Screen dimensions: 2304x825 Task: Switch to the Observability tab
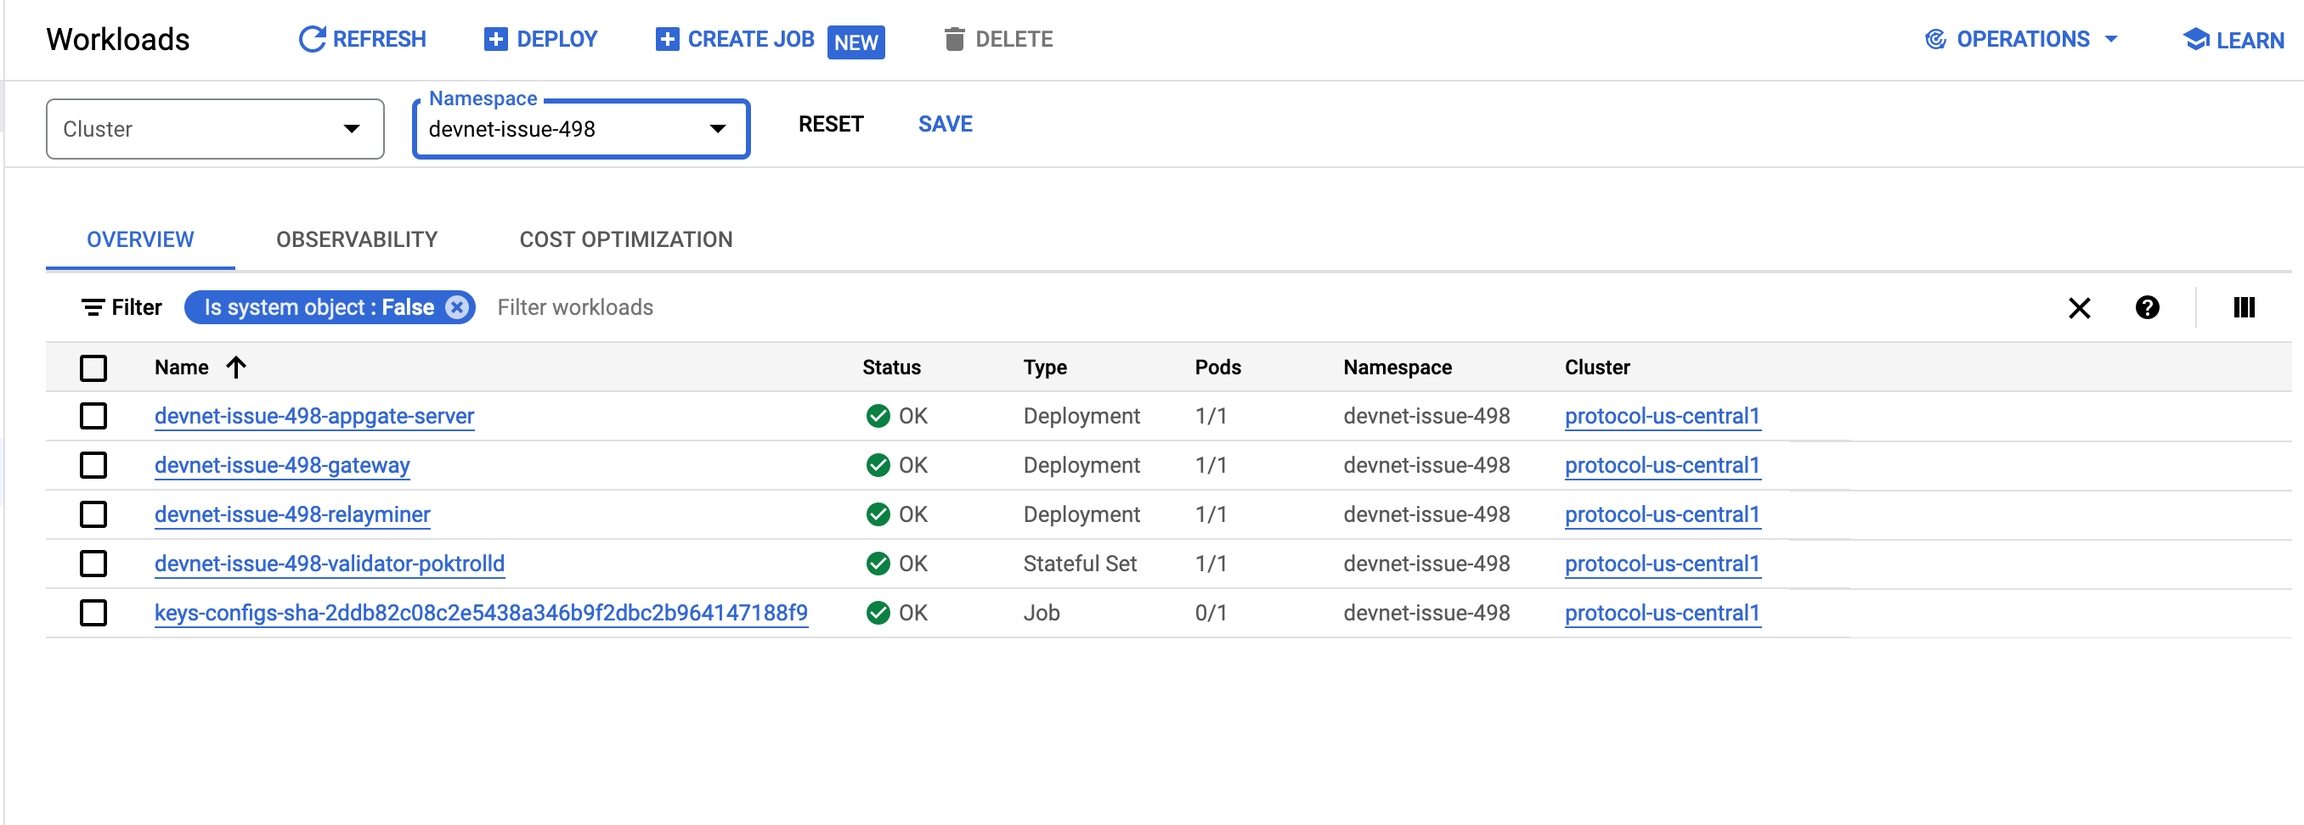357,240
